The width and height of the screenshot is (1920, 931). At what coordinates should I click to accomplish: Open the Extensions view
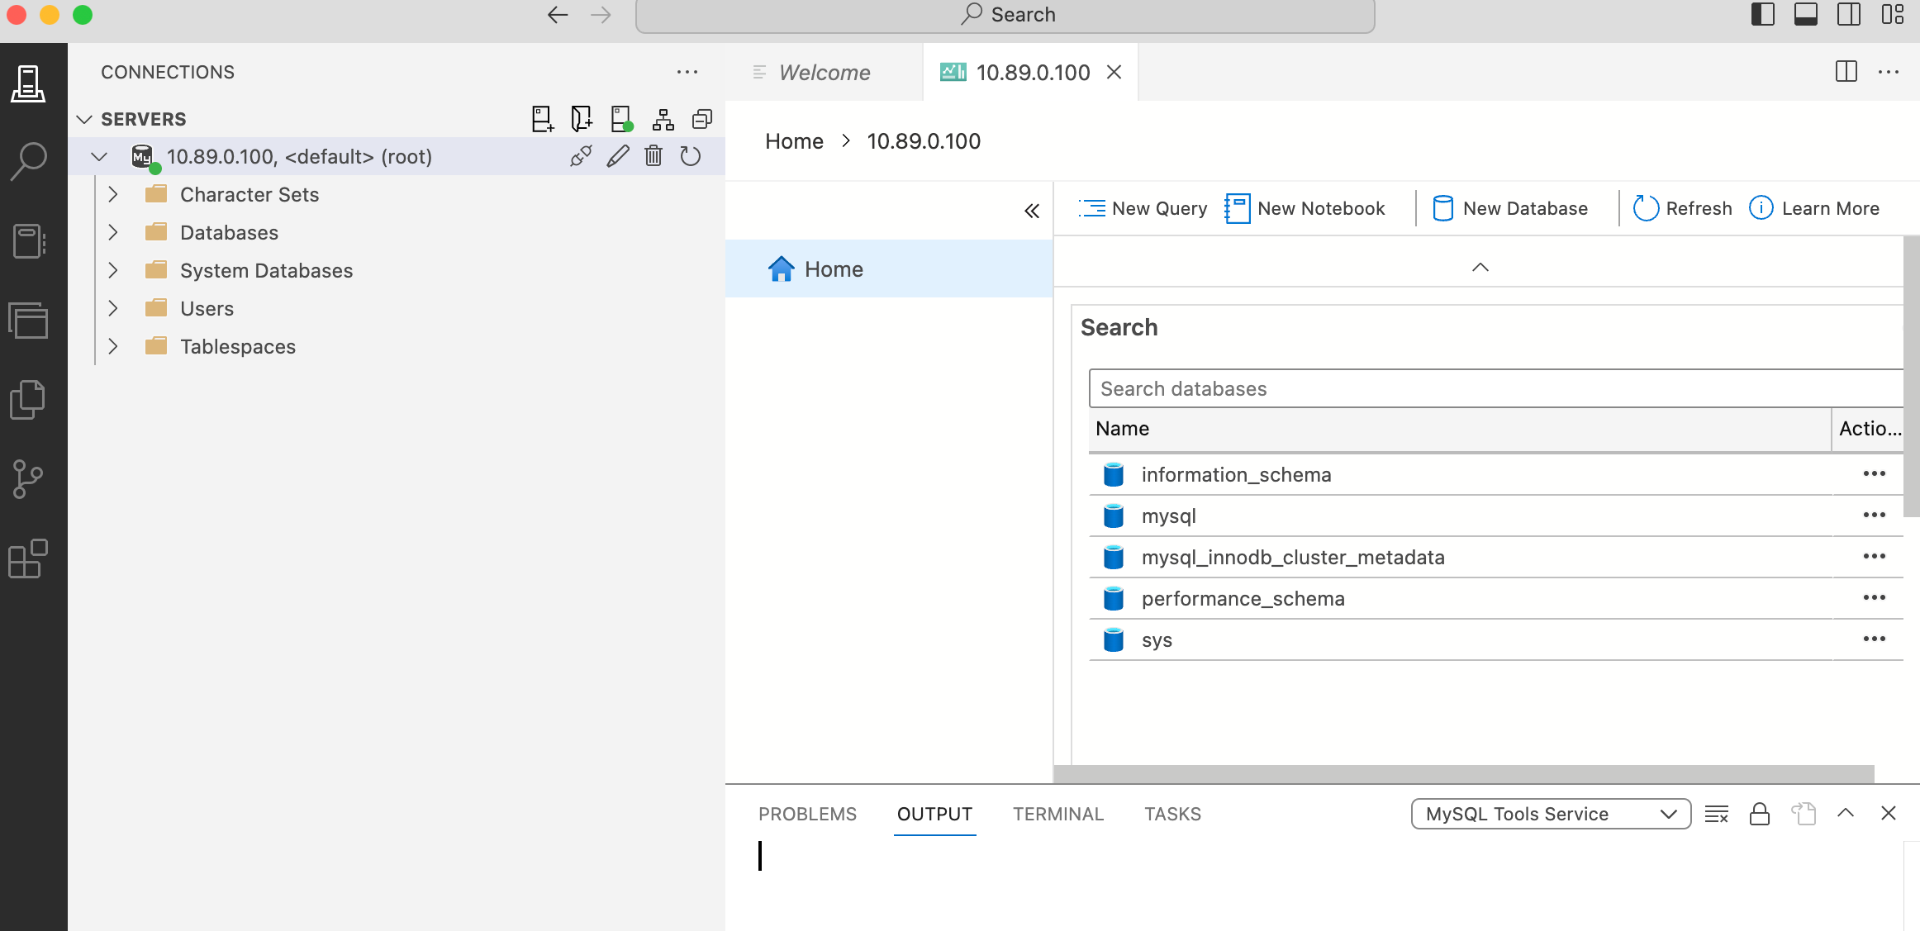pyautogui.click(x=28, y=559)
